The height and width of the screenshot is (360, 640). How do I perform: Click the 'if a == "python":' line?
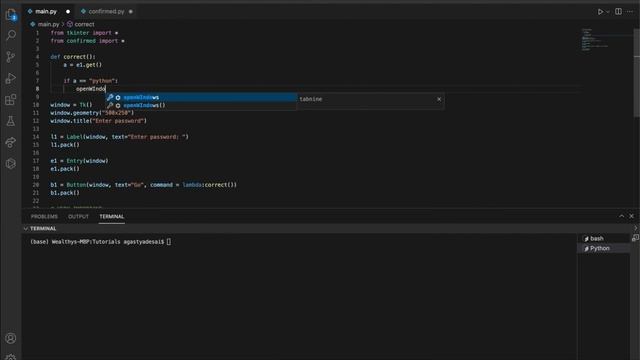91,81
